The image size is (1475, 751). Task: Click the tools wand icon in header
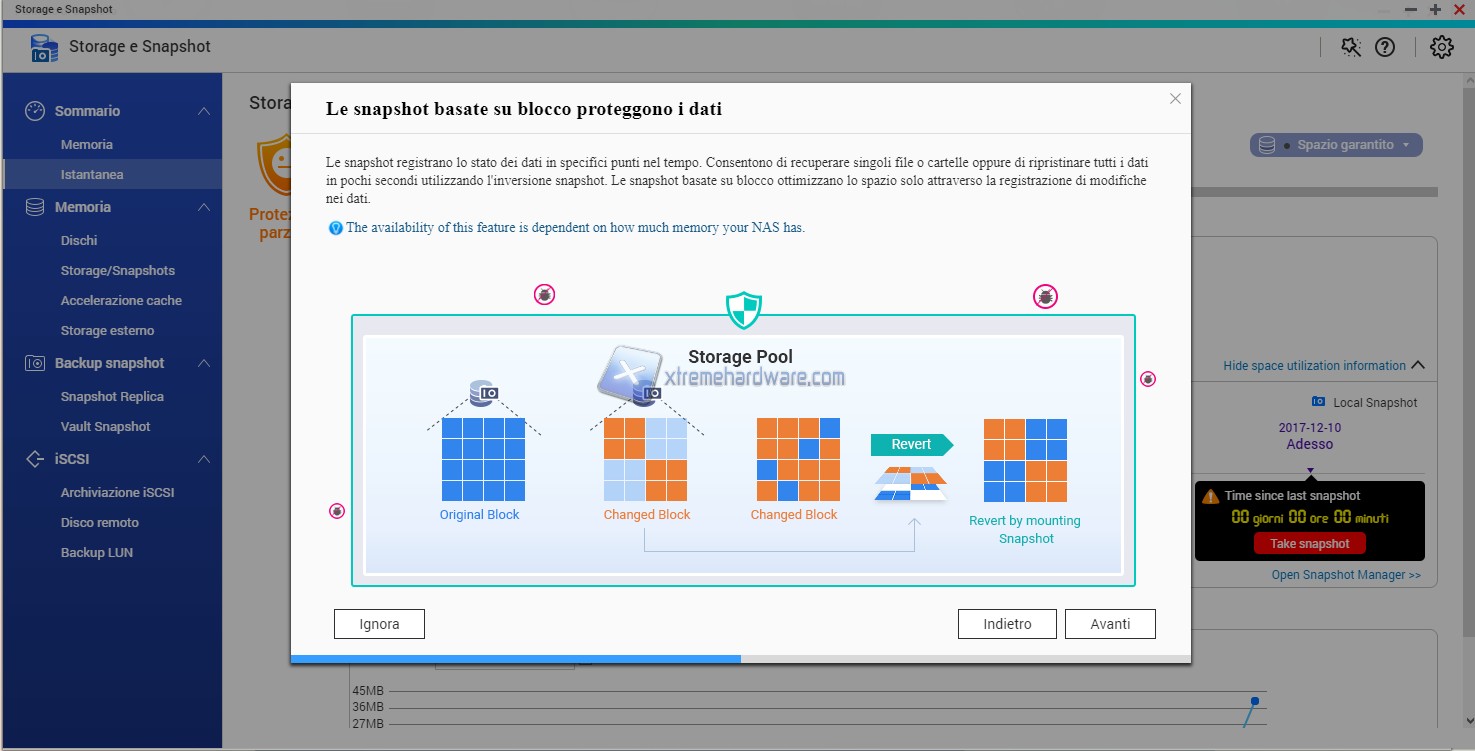click(1351, 47)
